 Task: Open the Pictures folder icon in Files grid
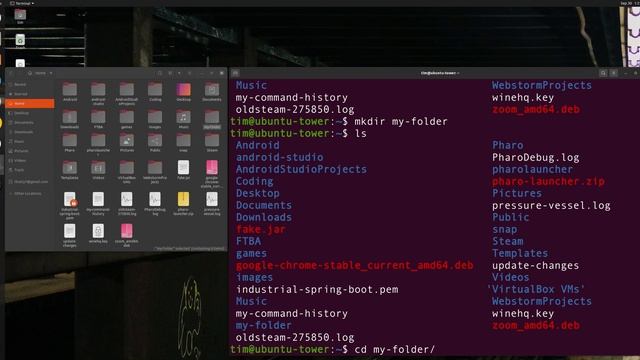[127, 141]
